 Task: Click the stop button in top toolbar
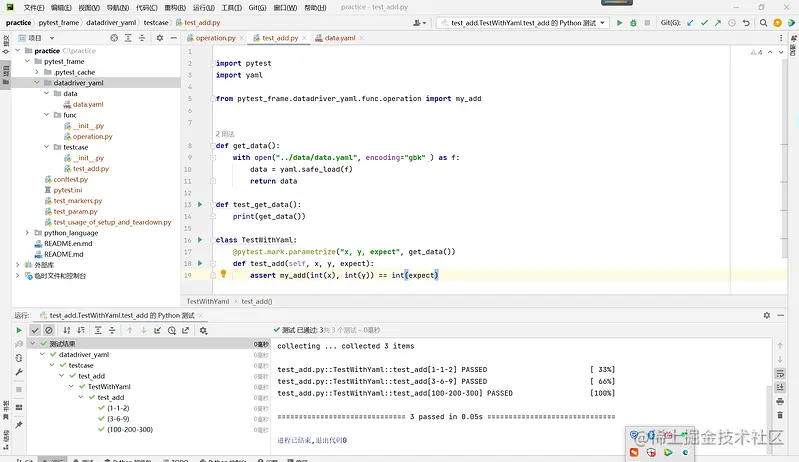coord(647,23)
